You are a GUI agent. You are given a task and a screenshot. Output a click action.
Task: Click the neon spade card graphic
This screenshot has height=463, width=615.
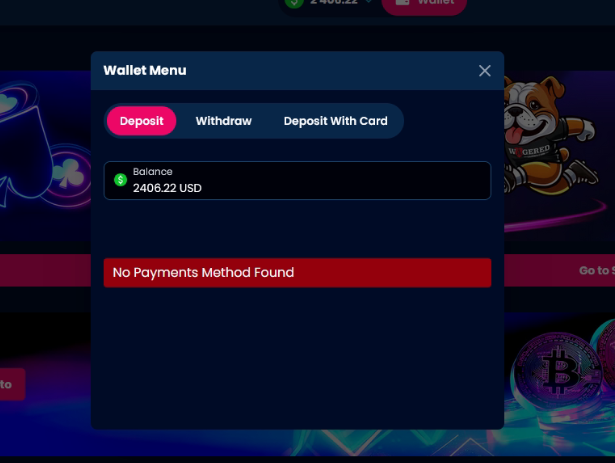click(x=25, y=151)
